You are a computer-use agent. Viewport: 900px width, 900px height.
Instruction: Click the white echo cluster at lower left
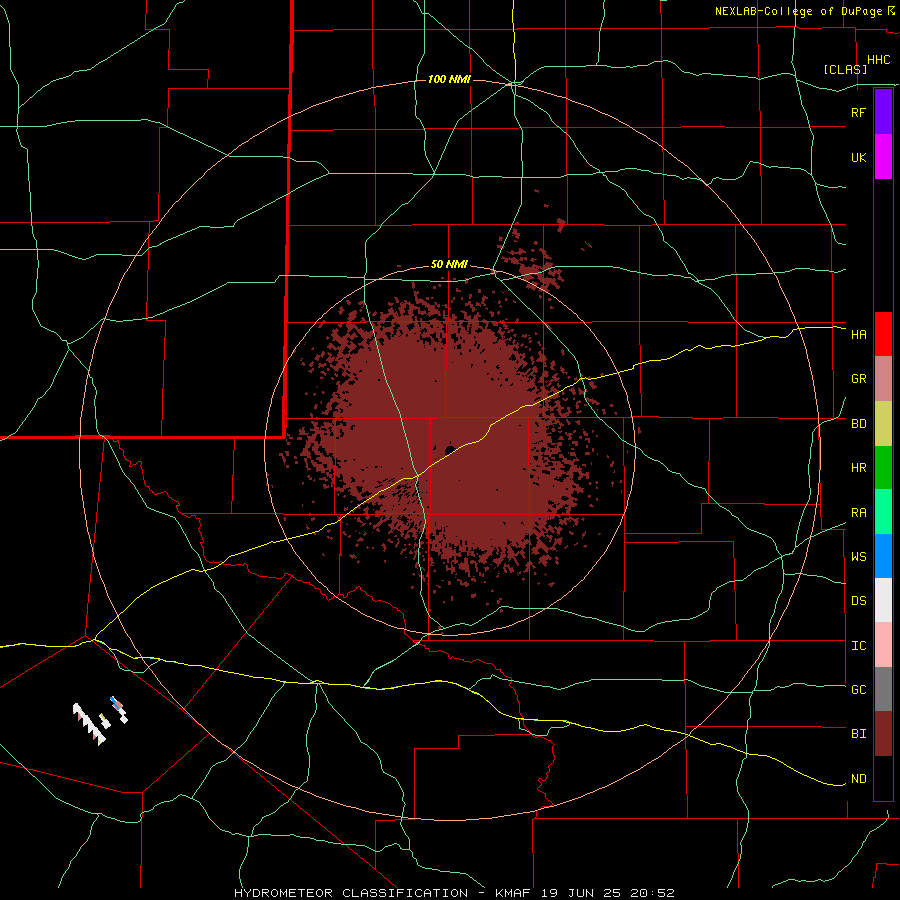(x=90, y=724)
